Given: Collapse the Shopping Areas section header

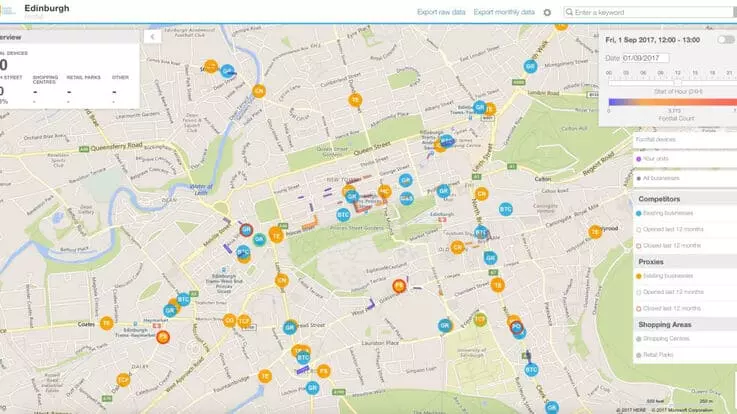Looking at the screenshot, I should 685,325.
